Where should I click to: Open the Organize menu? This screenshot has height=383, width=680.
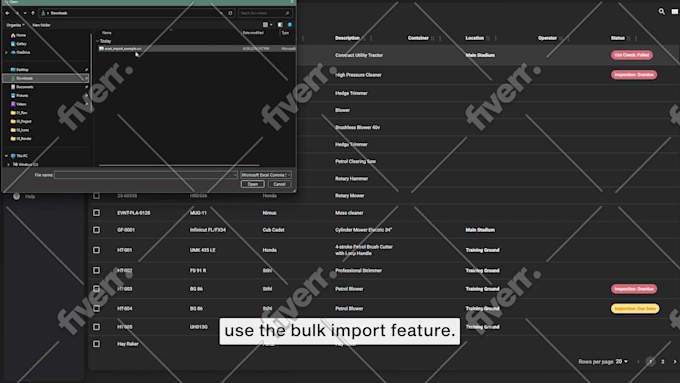tap(15, 25)
